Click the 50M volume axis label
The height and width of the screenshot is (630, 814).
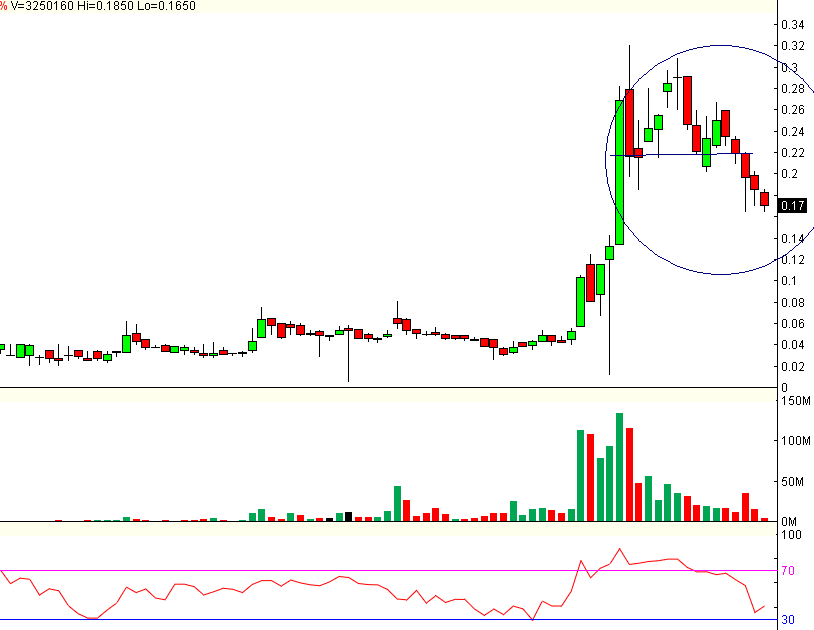pyautogui.click(x=792, y=482)
